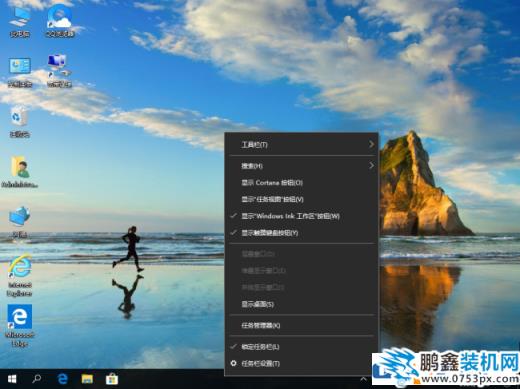Open the This PC desktop icon
The height and width of the screenshot is (389, 520).
point(20,22)
